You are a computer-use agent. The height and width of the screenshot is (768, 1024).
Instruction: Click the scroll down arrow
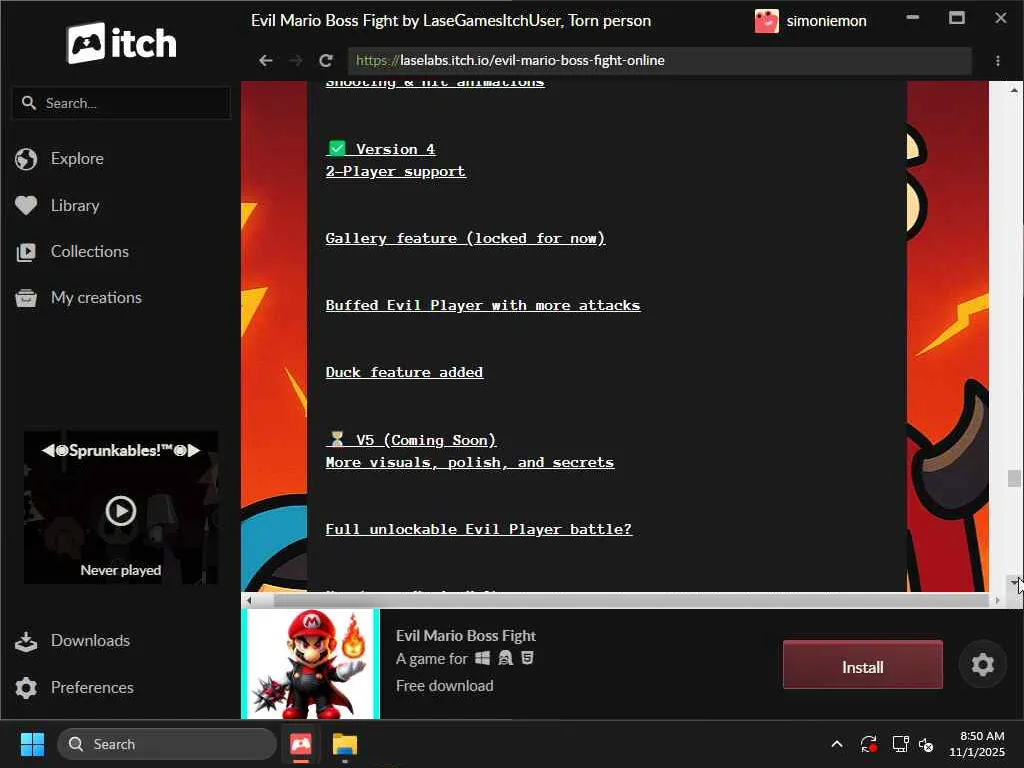point(1014,581)
